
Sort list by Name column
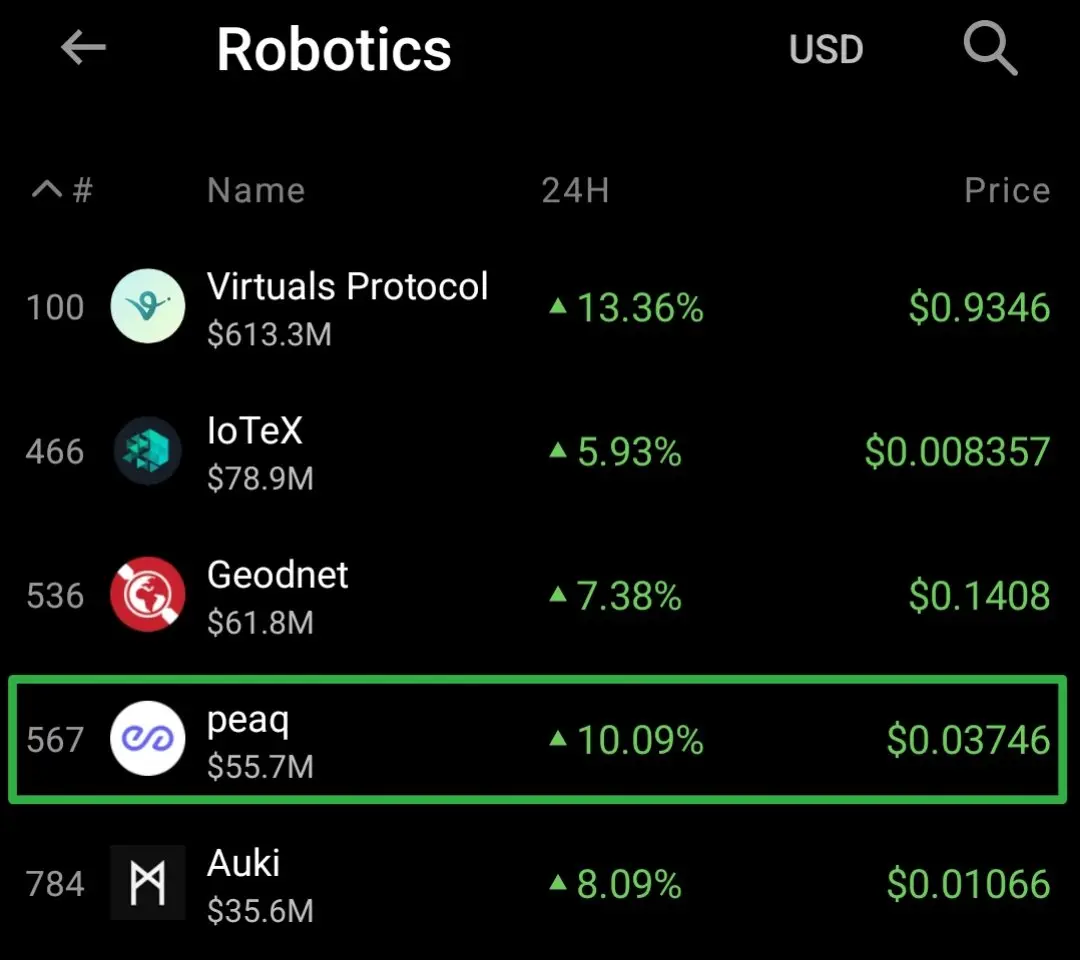click(x=256, y=190)
